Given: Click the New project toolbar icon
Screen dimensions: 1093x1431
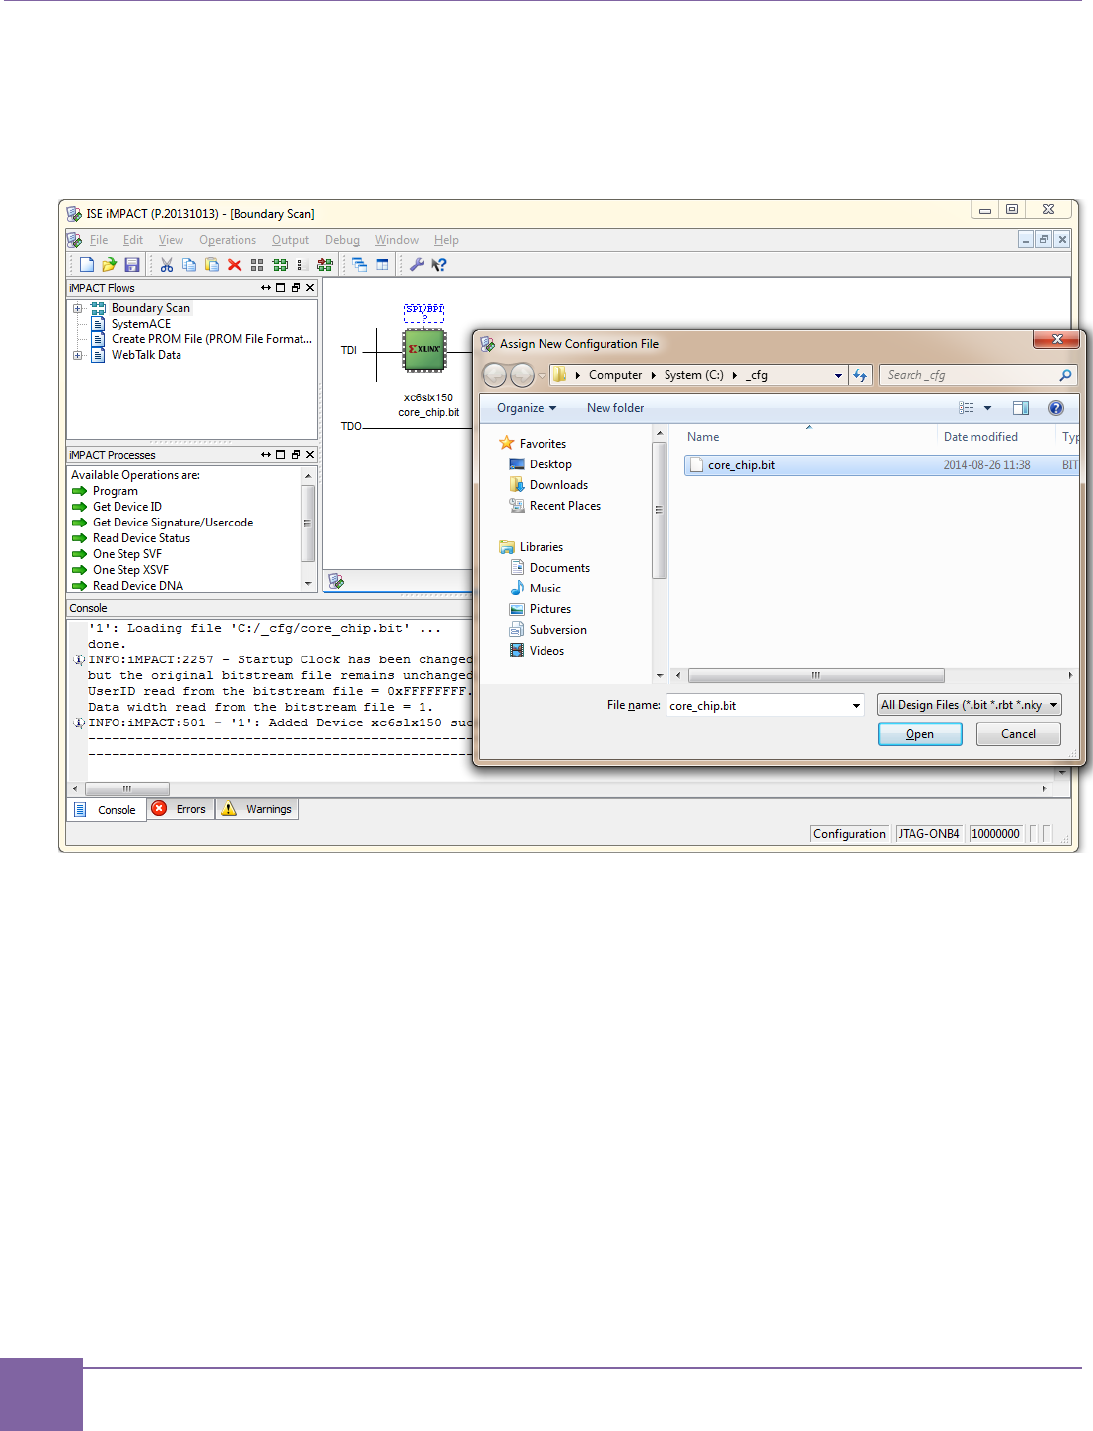Looking at the screenshot, I should (x=87, y=265).
